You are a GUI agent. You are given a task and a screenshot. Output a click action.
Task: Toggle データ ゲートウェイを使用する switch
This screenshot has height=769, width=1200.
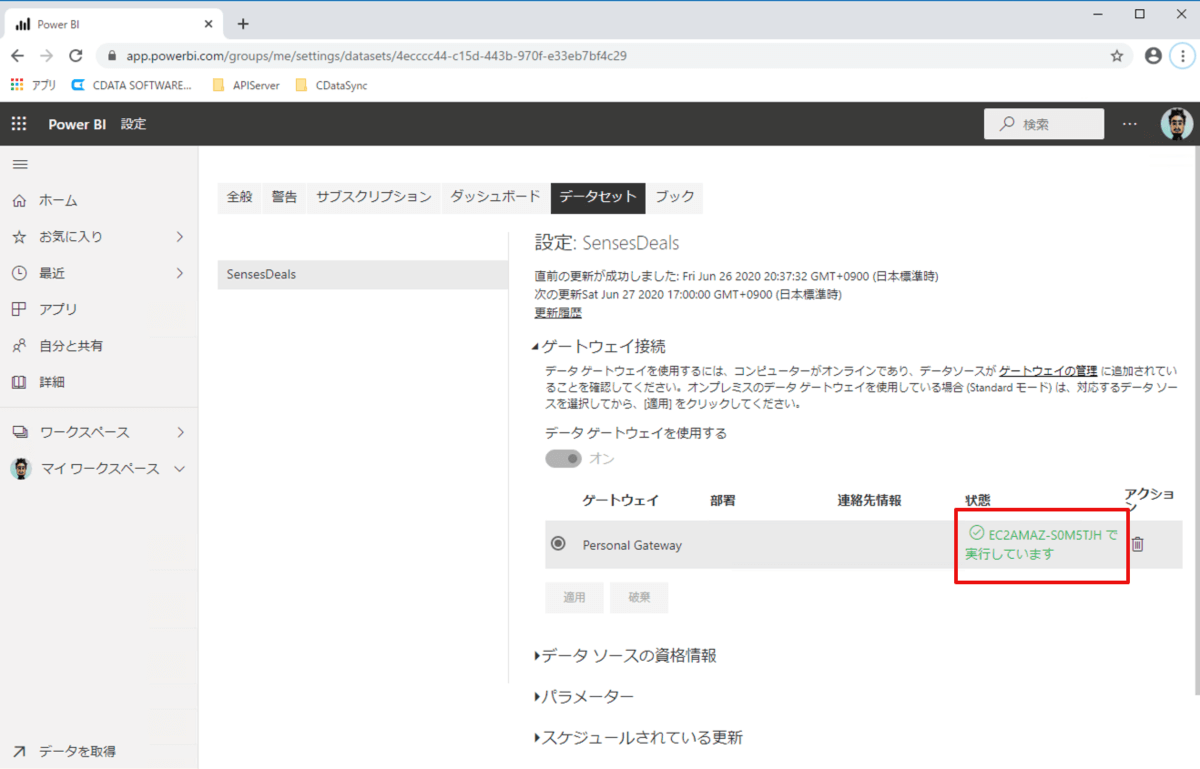(564, 458)
